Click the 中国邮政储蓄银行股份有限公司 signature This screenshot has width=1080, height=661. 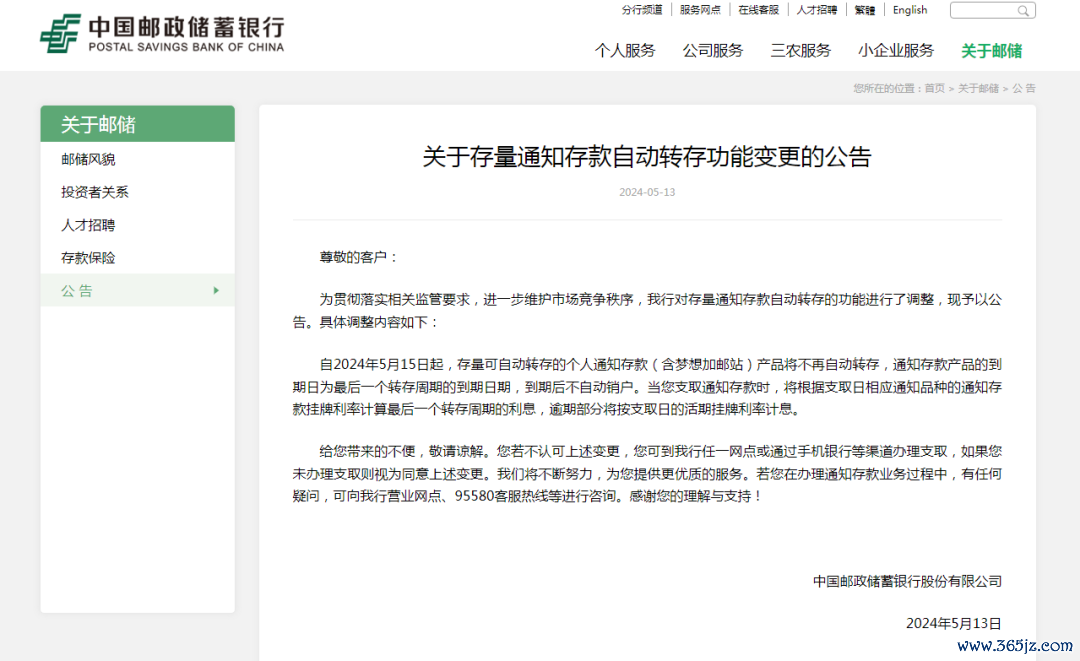pos(907,581)
